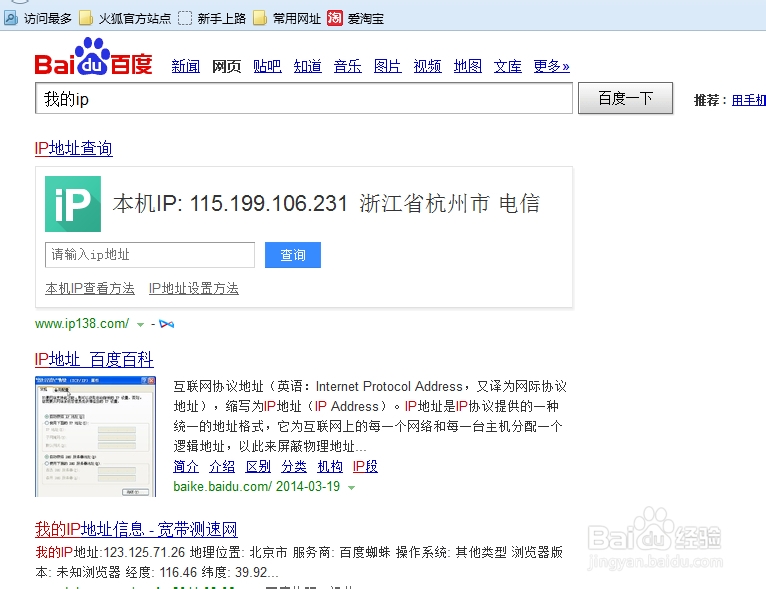
Task: Switch to the 视频 tab
Action: (x=427, y=66)
